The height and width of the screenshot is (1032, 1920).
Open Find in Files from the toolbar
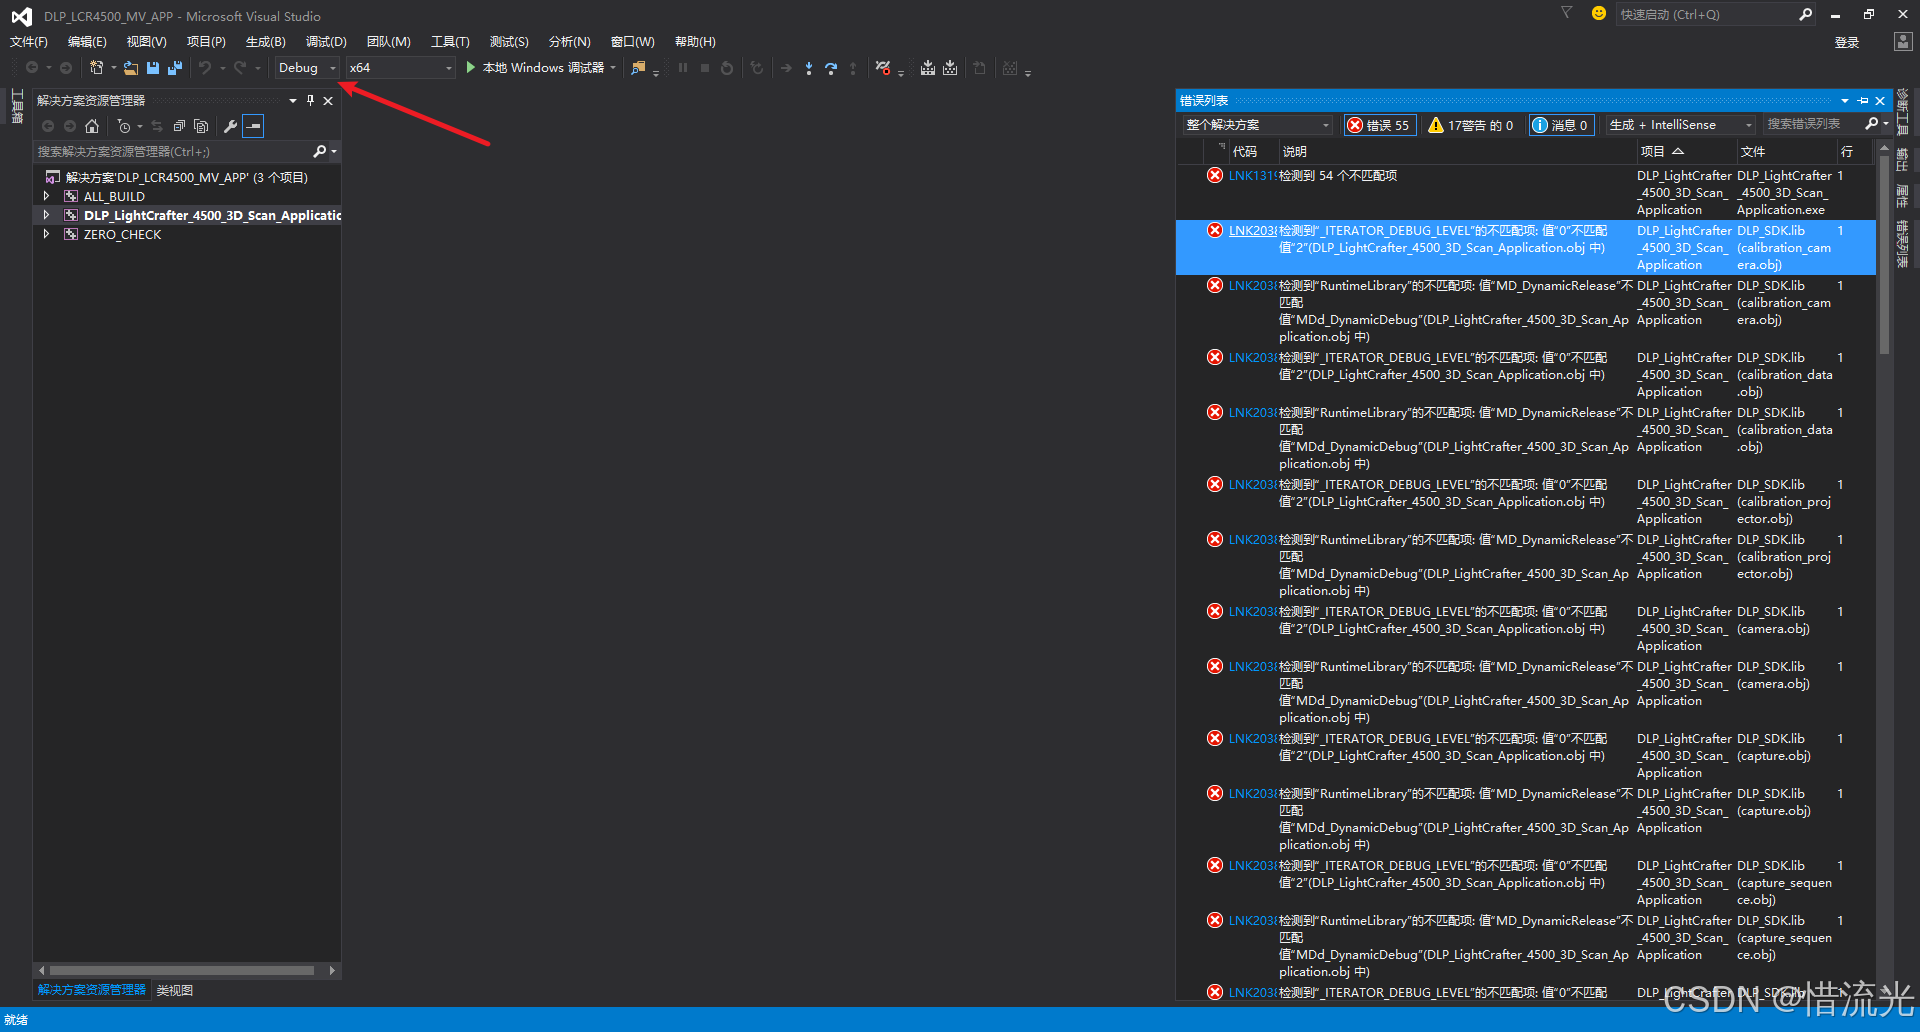[x=638, y=68]
